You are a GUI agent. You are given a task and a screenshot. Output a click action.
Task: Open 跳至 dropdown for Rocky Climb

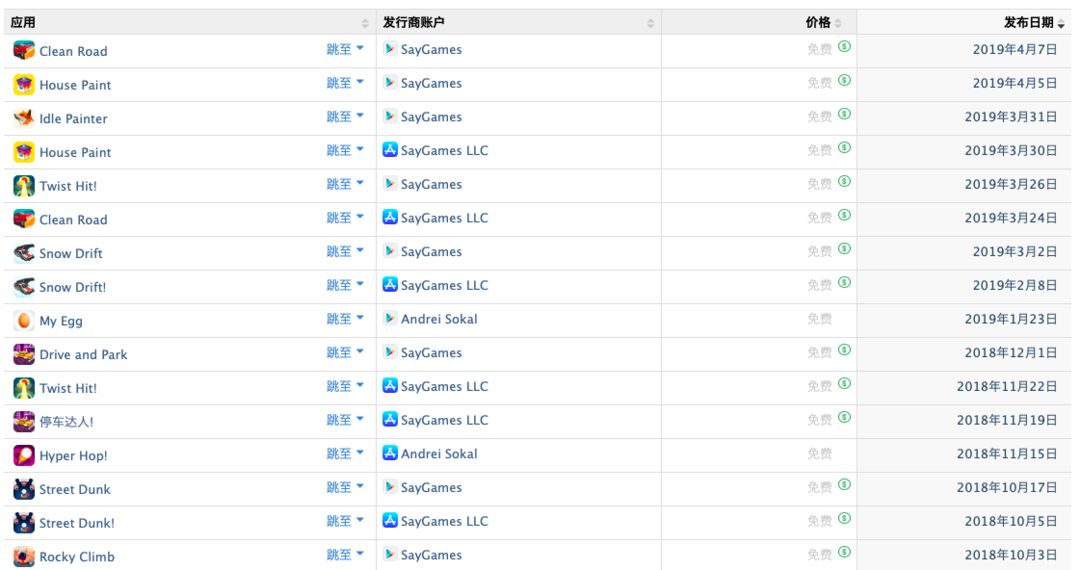(345, 555)
